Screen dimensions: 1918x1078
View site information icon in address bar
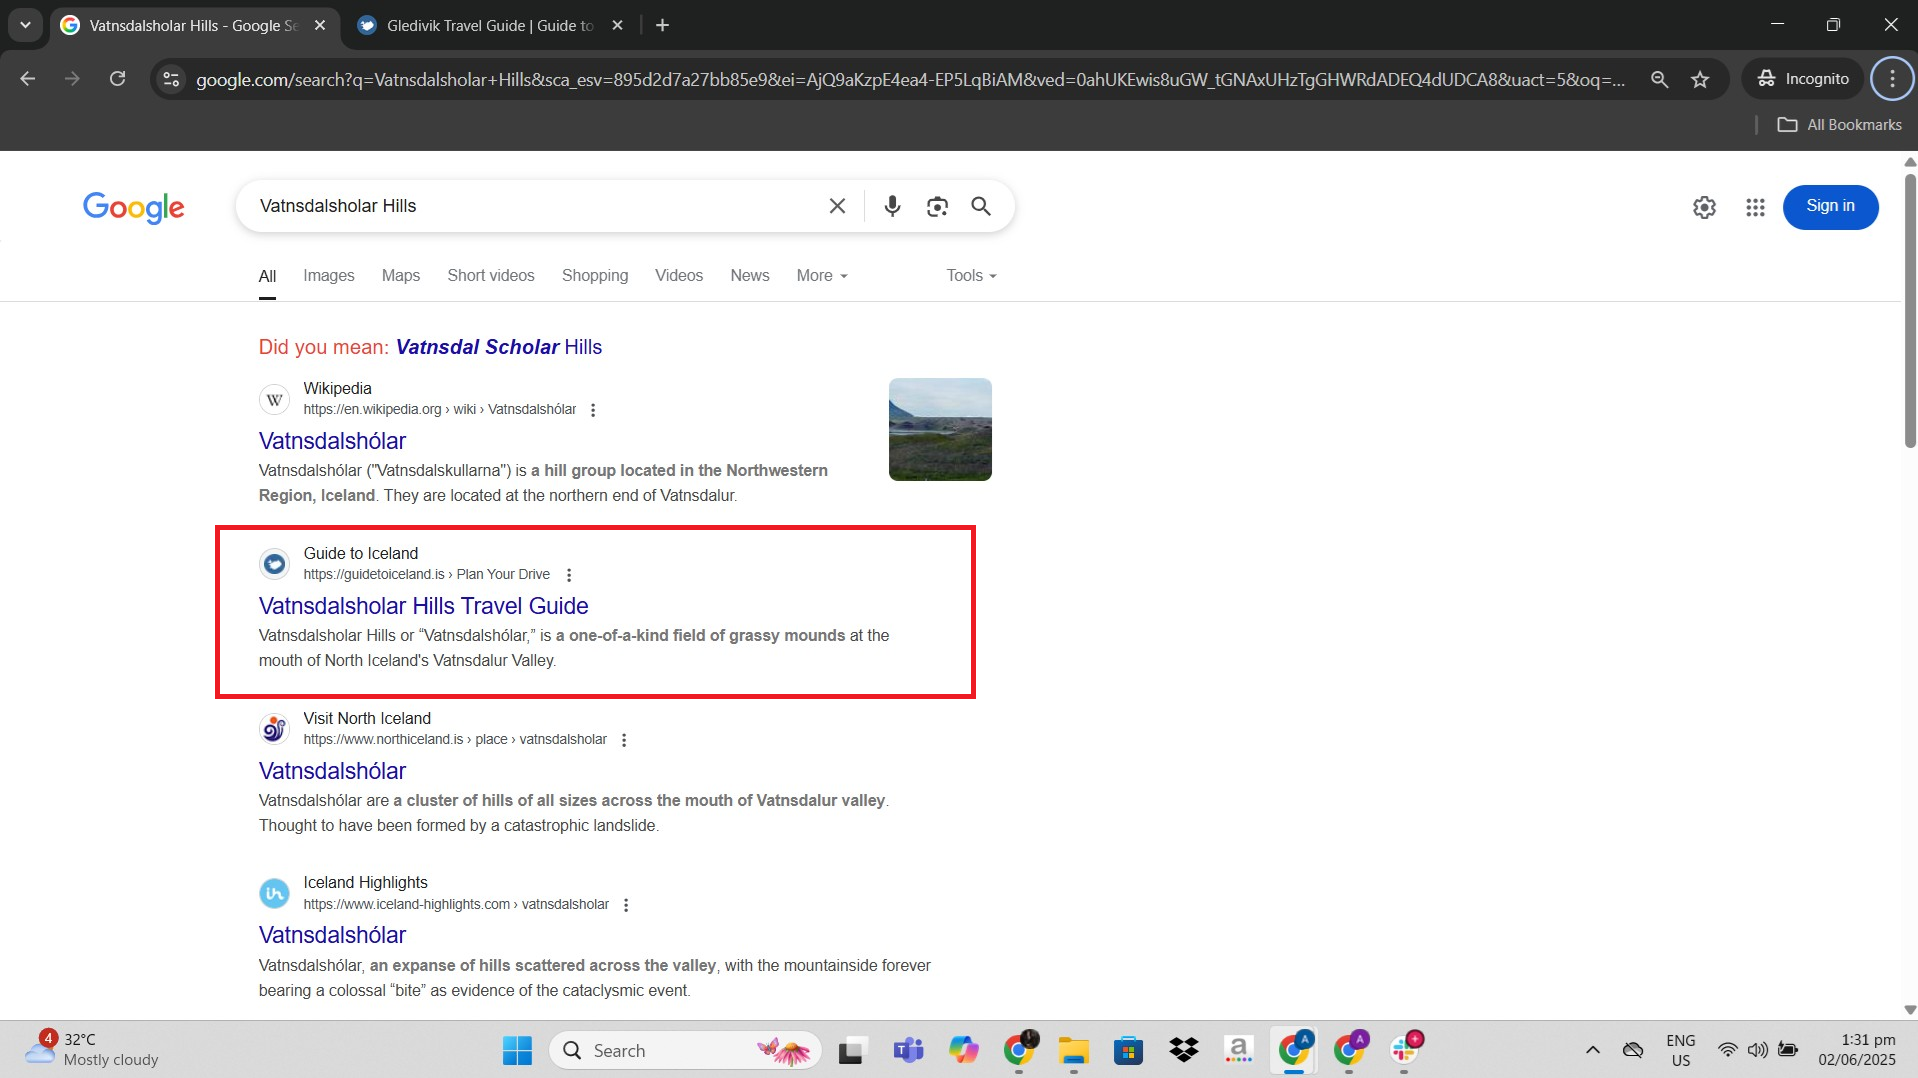coord(171,79)
